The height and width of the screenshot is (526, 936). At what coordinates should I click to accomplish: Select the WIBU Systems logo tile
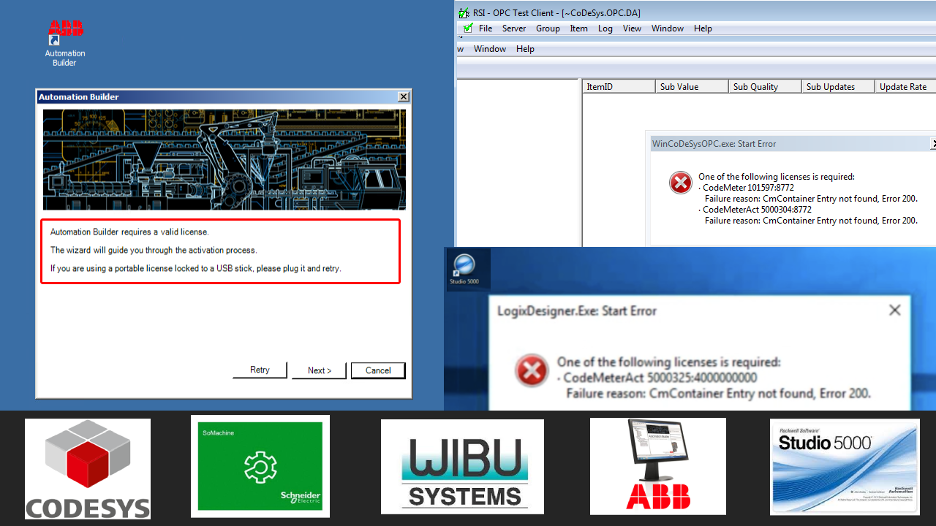point(462,467)
